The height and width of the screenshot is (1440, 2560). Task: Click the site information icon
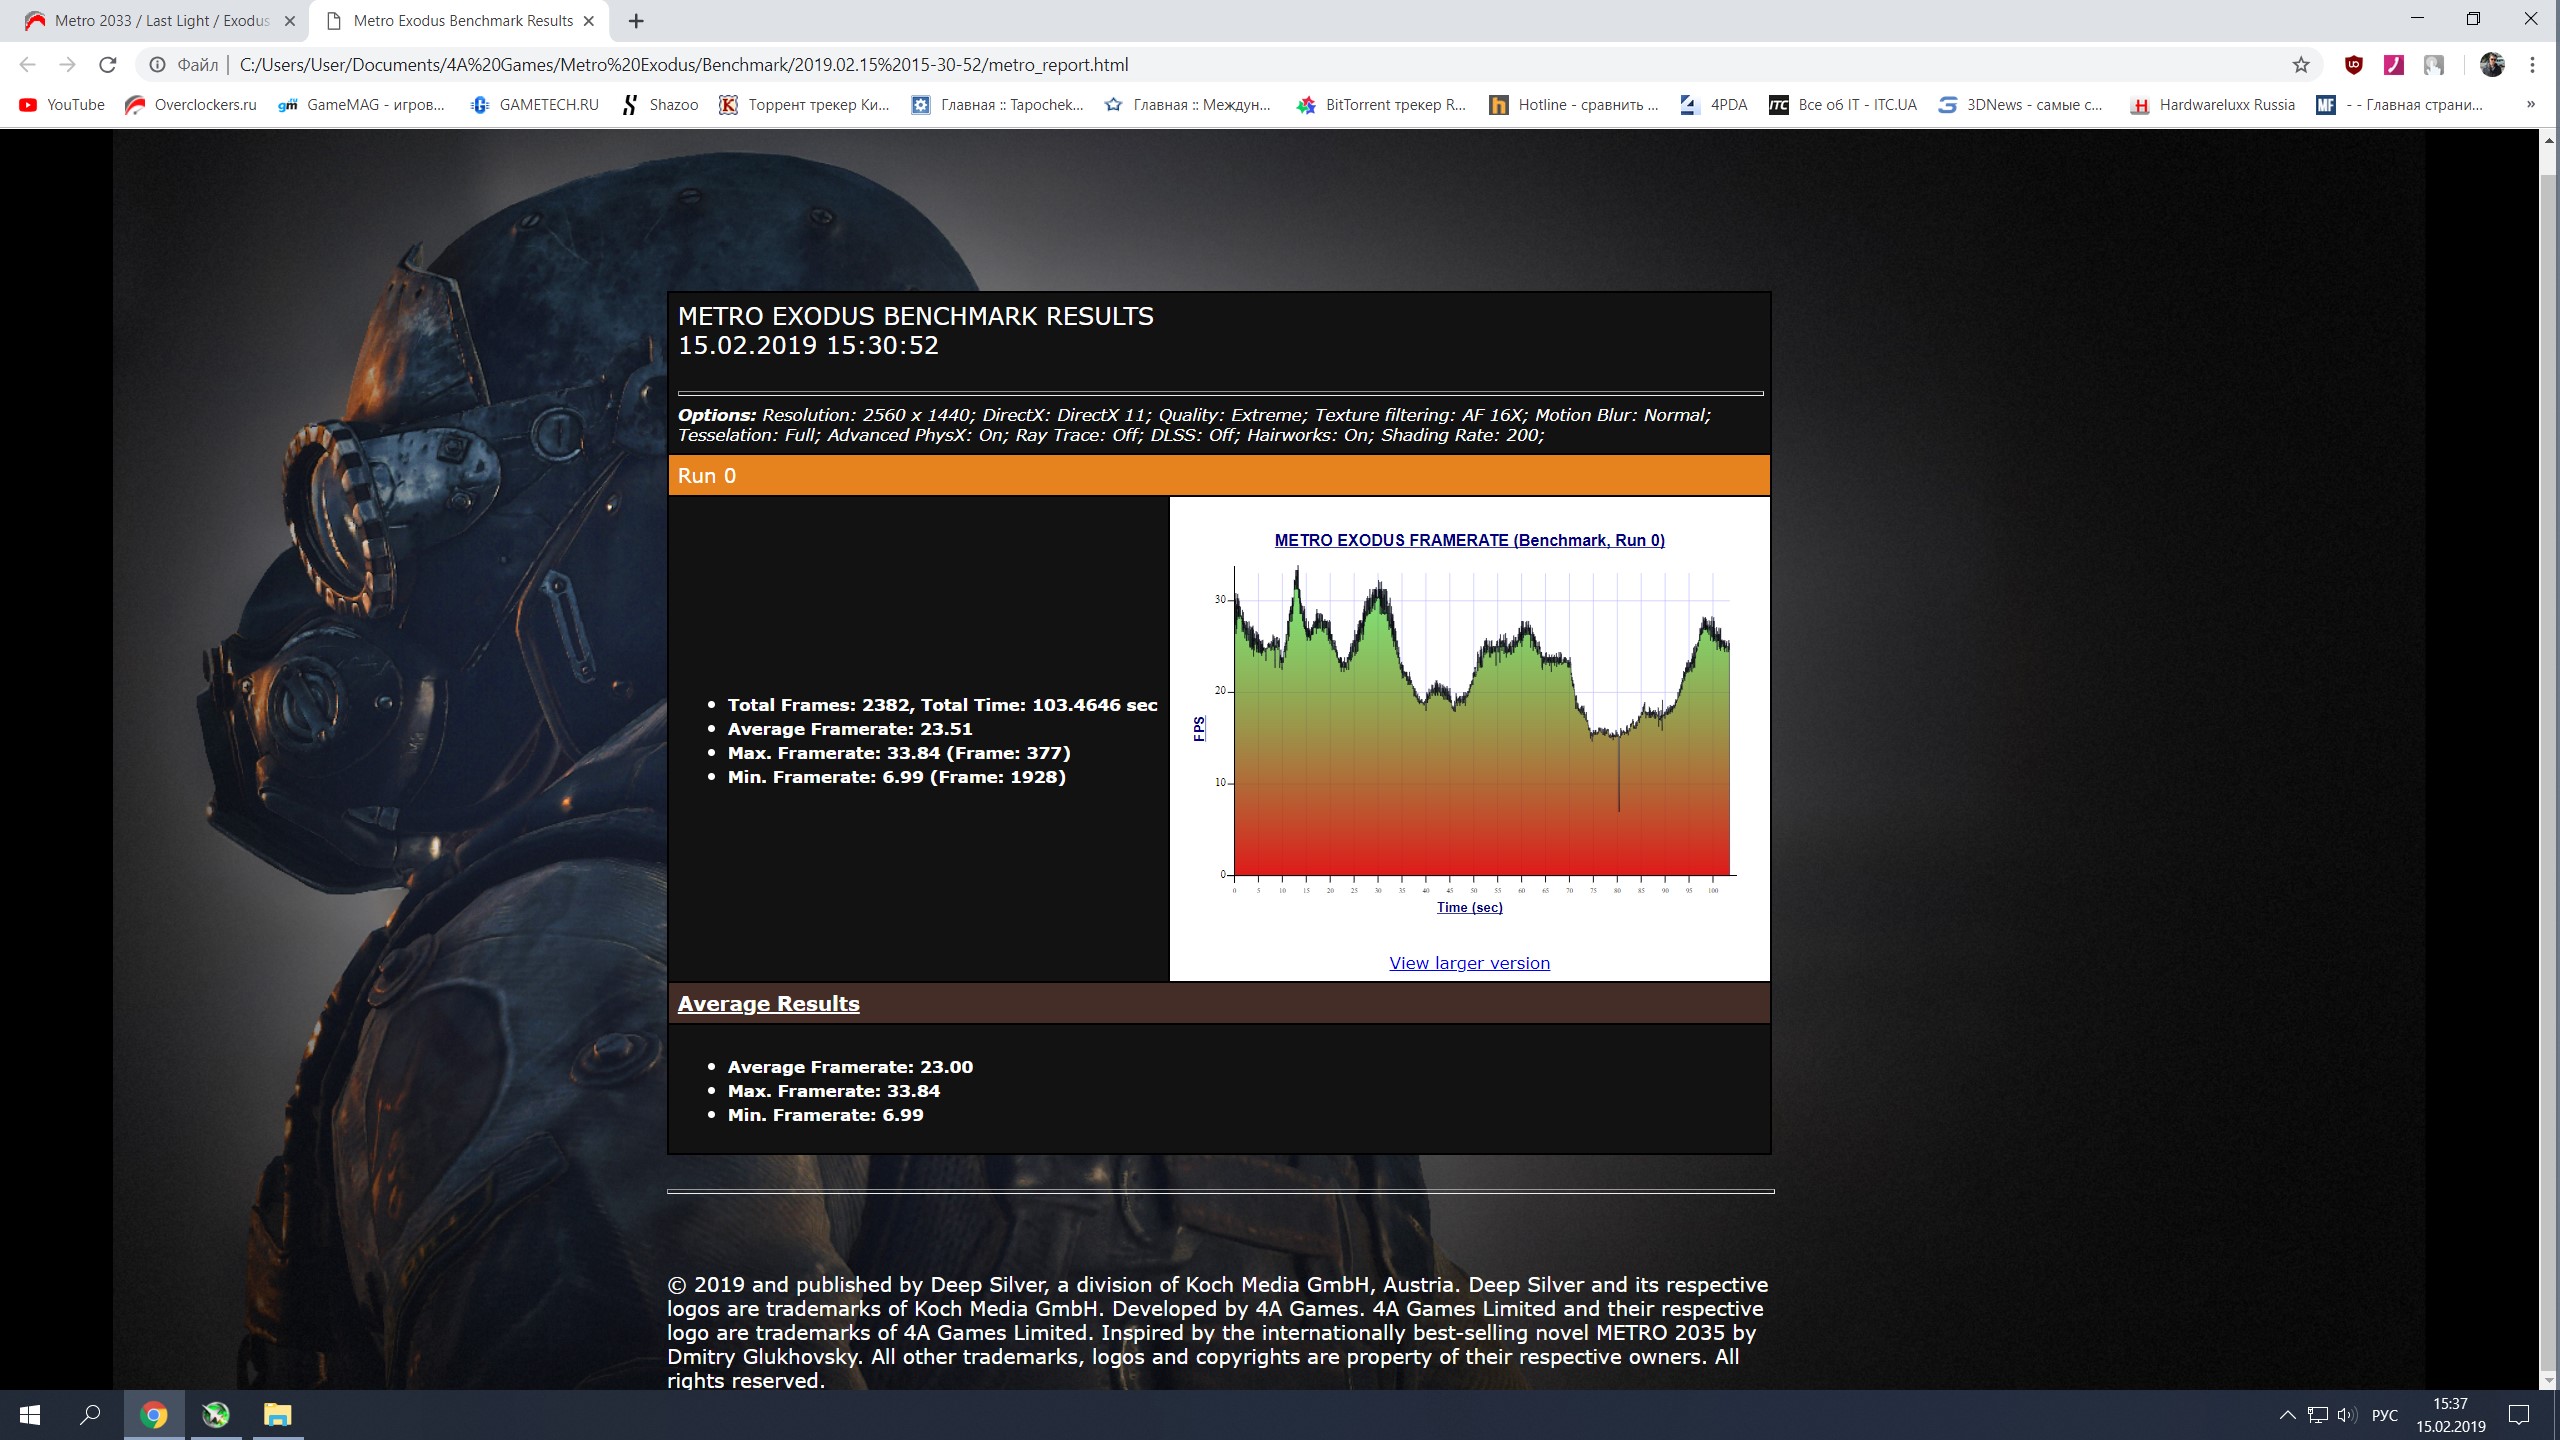(157, 65)
